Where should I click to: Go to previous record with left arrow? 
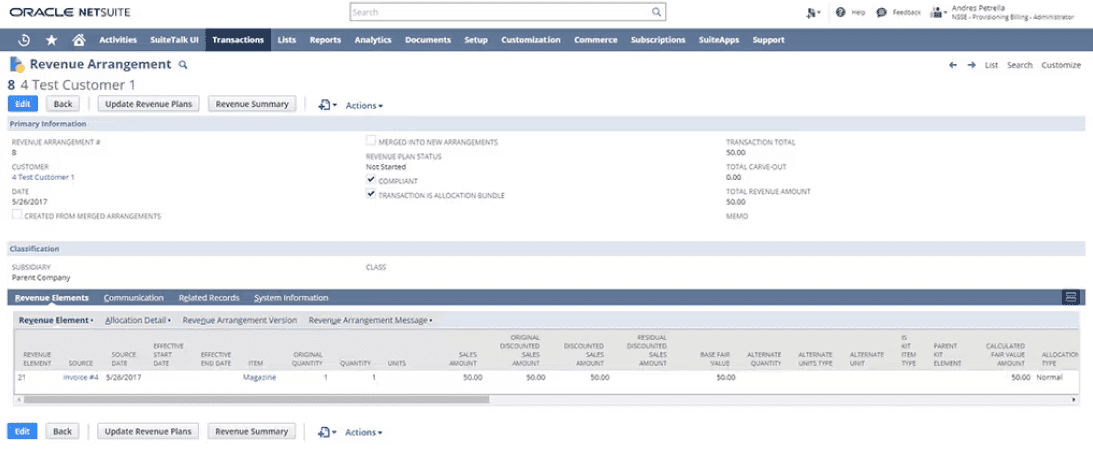coord(953,65)
